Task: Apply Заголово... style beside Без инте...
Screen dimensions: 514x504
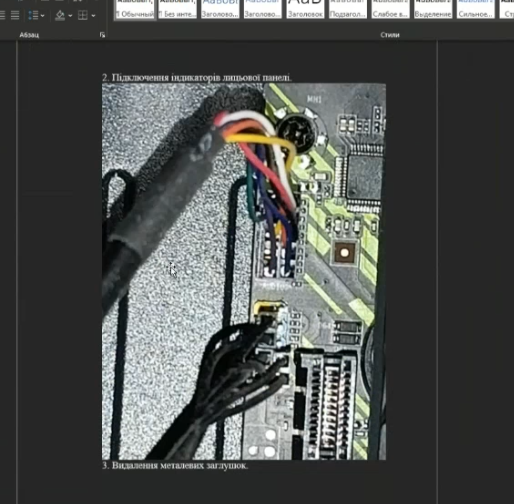Action: 220,9
